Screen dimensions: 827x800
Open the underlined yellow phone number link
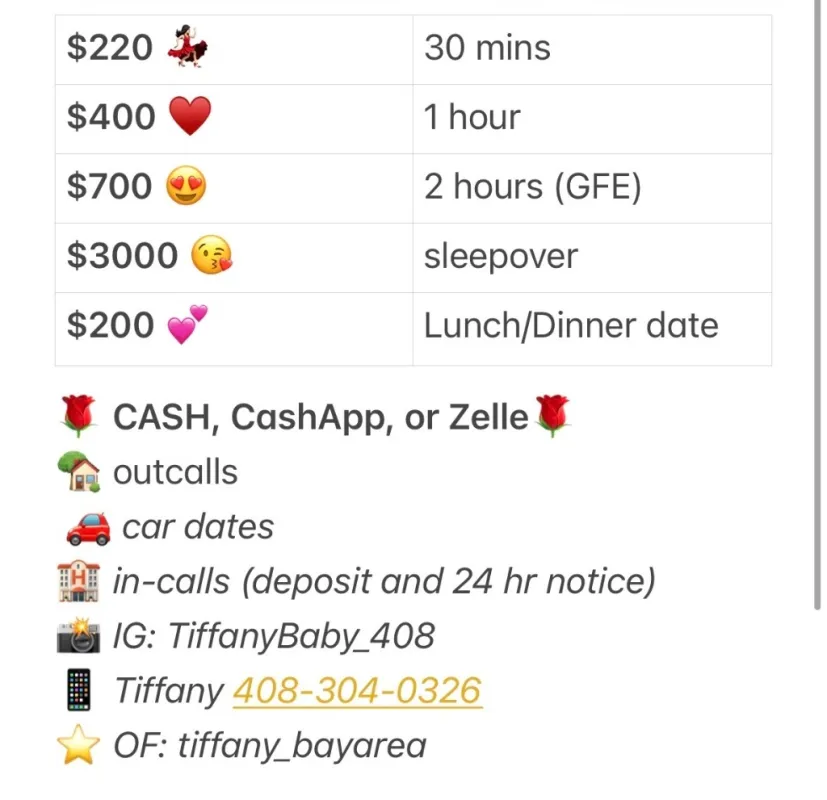coord(357,690)
